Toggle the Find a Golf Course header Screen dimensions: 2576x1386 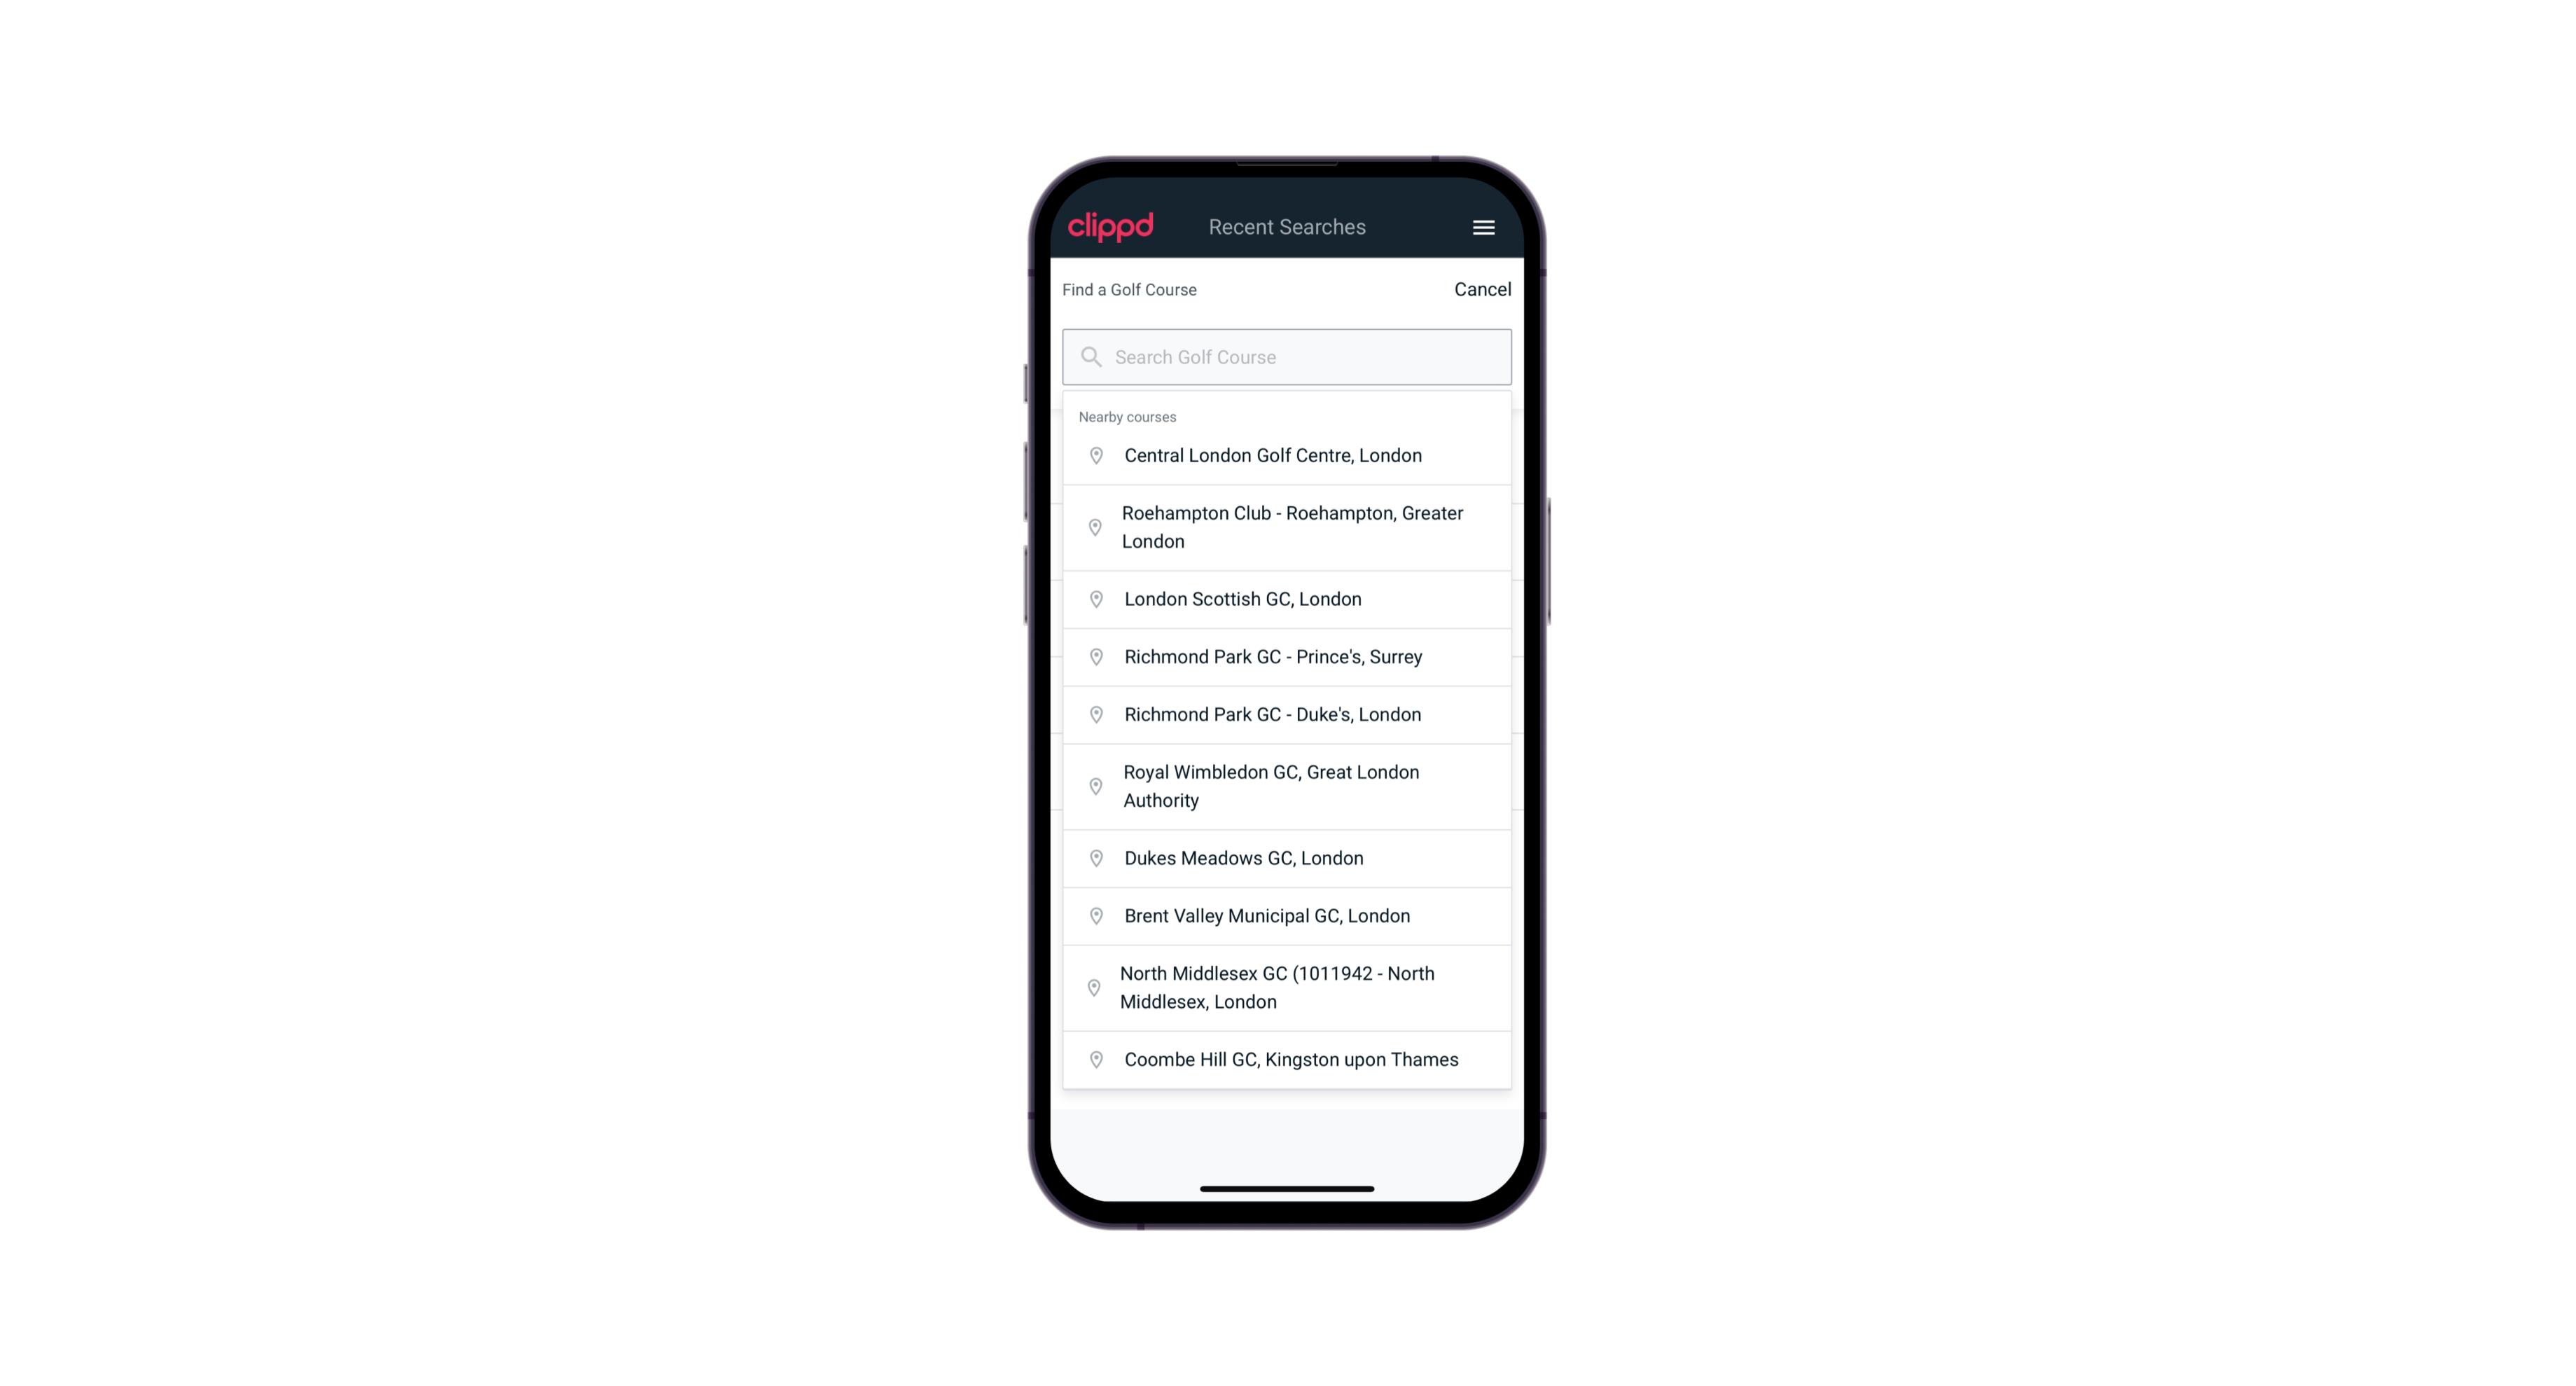(1128, 289)
